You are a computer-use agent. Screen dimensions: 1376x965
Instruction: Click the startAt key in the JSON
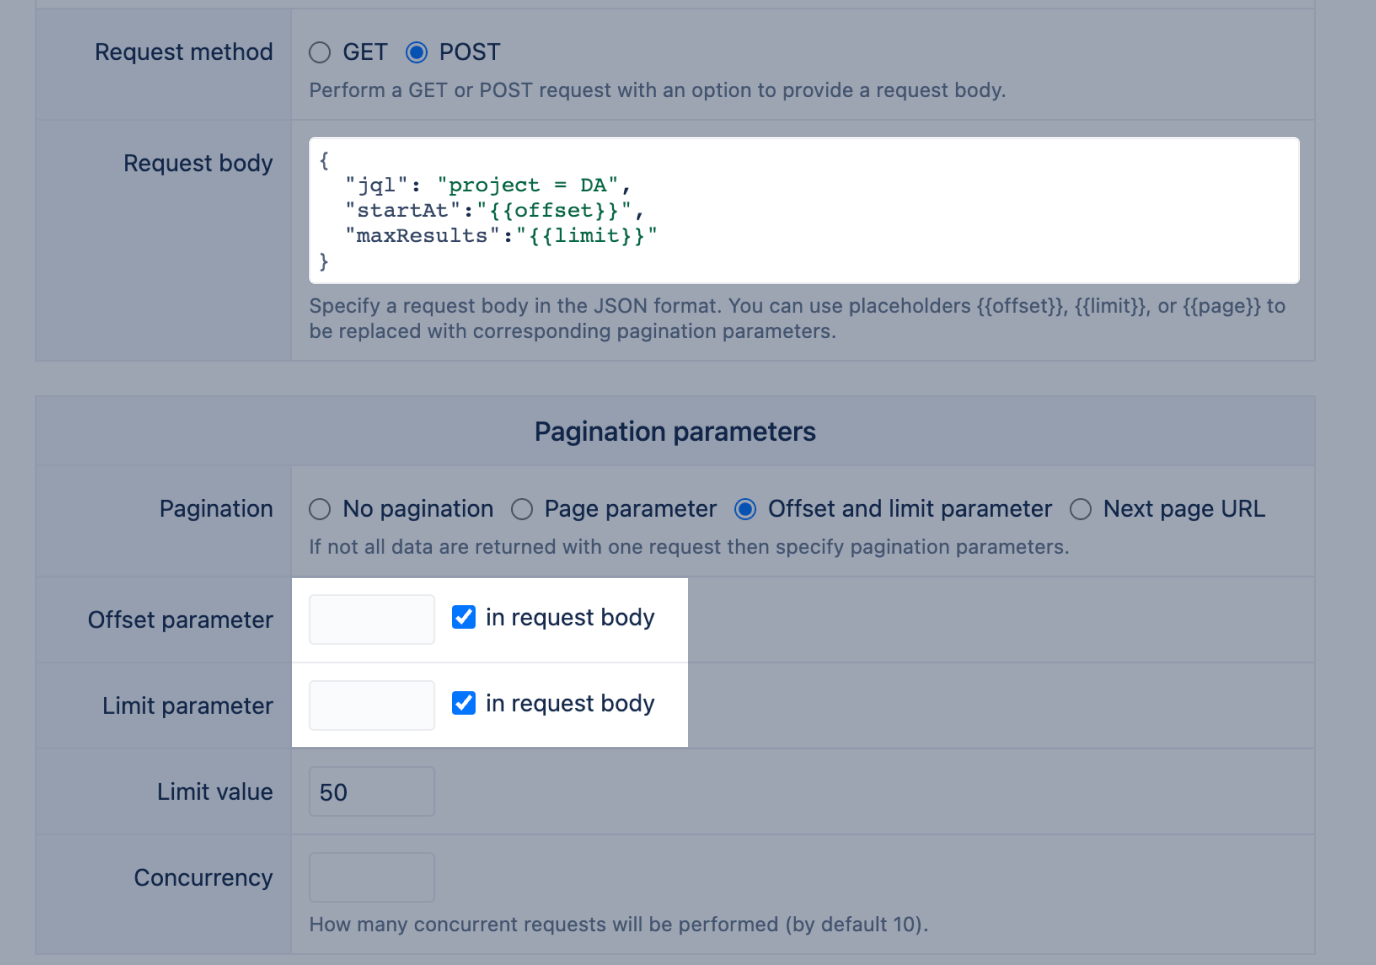(x=399, y=210)
